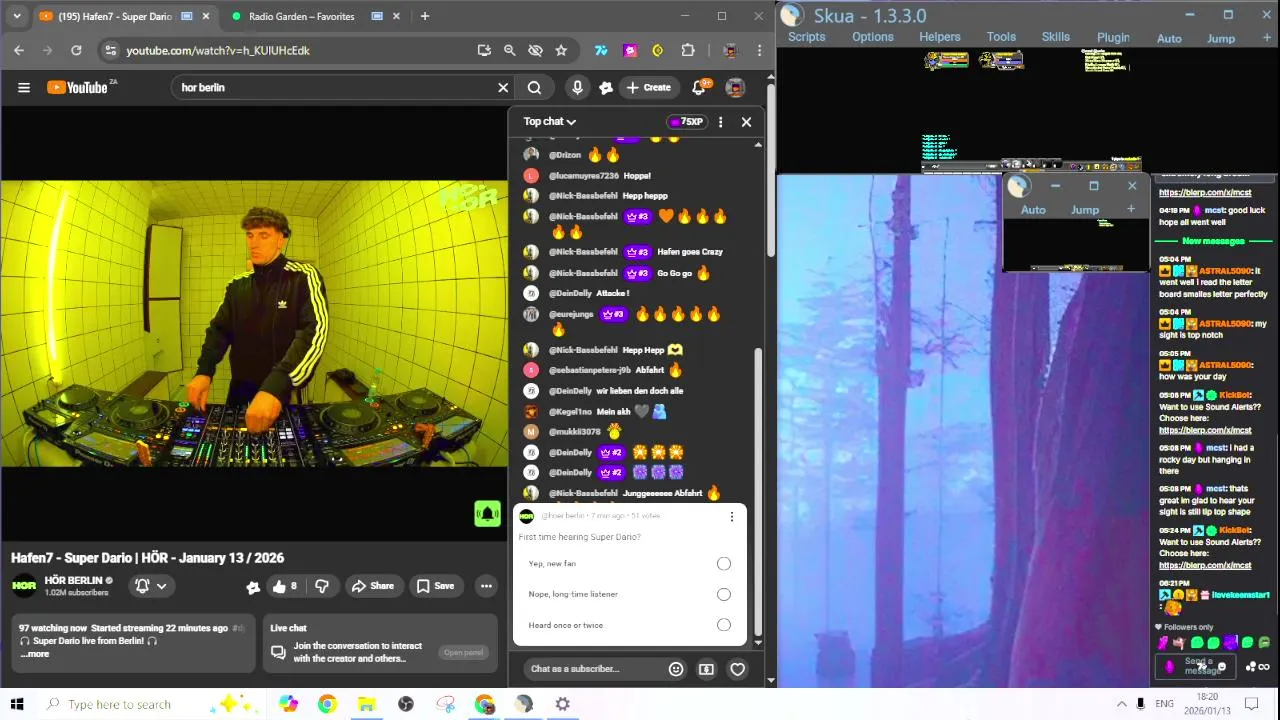Click the Create button on YouTube
This screenshot has height=720, width=1280.
[x=648, y=88]
